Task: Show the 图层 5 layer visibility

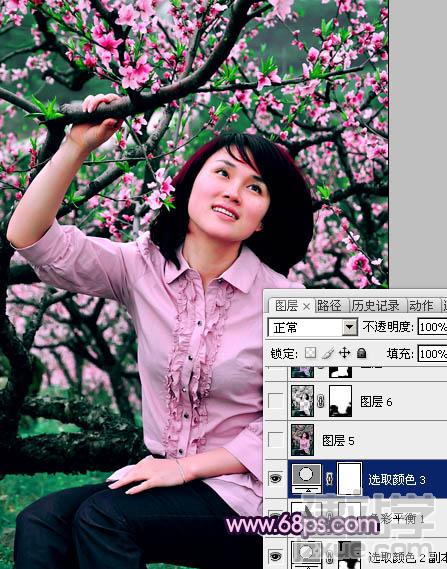Action: pyautogui.click(x=275, y=440)
